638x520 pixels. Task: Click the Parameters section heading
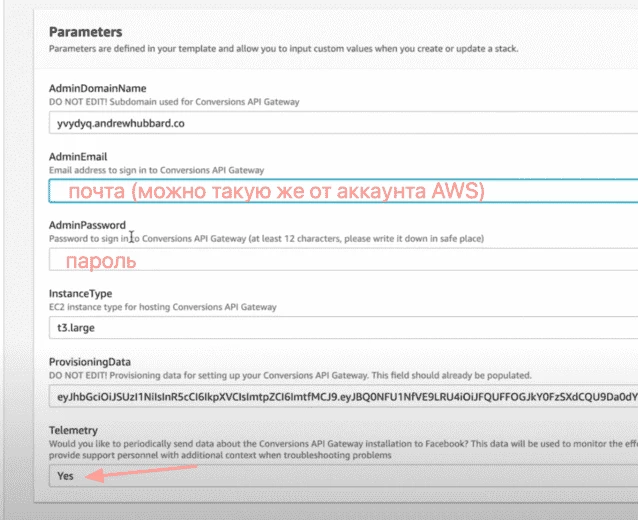pos(85,32)
